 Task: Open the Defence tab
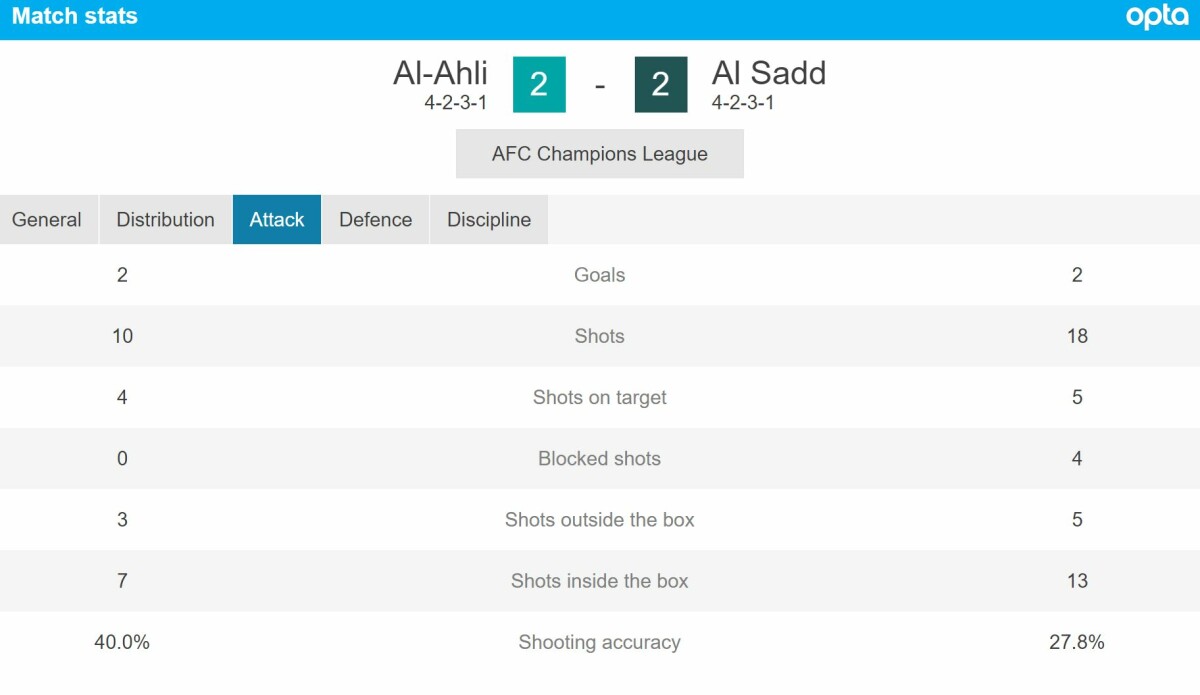coord(376,220)
